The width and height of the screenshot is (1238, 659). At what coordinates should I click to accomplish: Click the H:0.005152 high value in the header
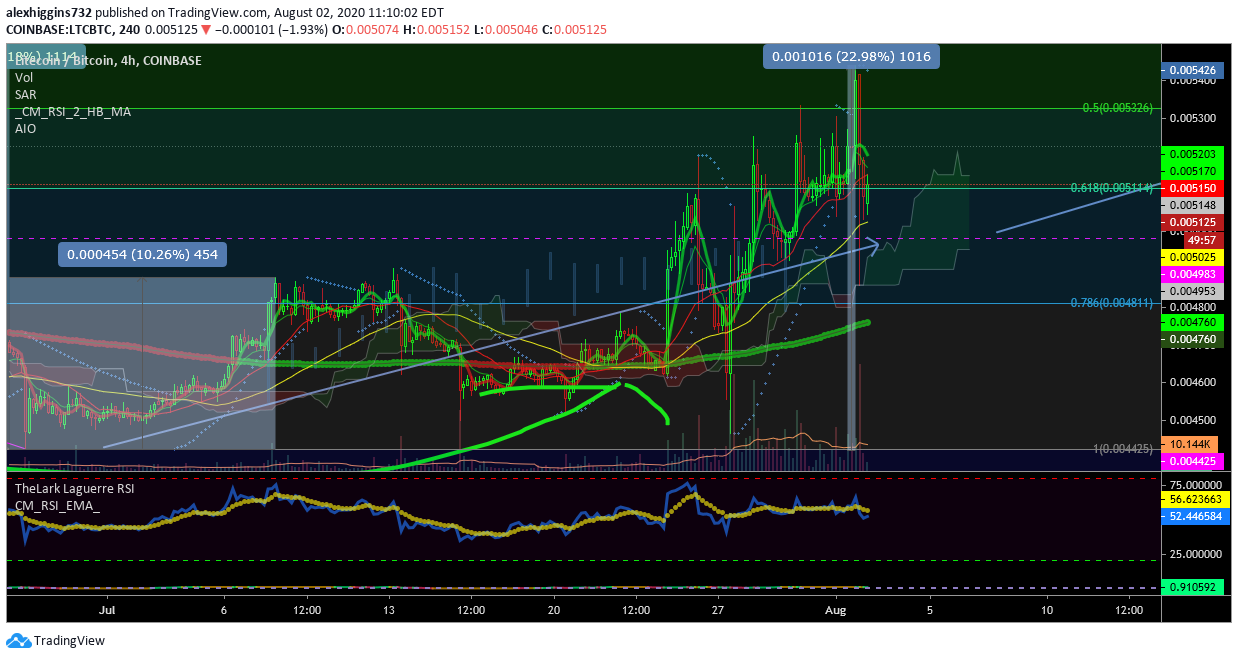436,31
